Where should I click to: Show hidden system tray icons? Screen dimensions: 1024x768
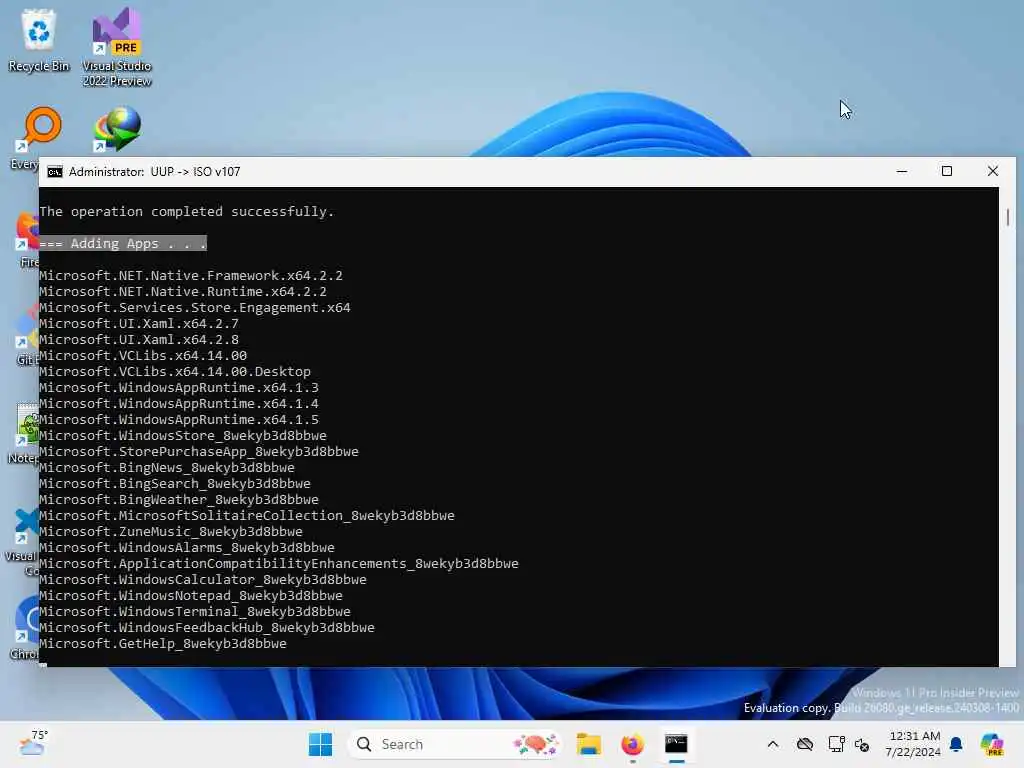click(x=773, y=744)
